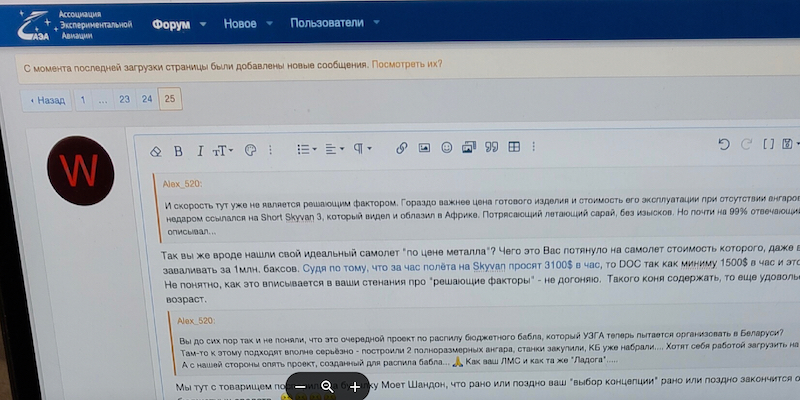
Task: Open the paragraph format dropdown
Action: pyautogui.click(x=361, y=149)
